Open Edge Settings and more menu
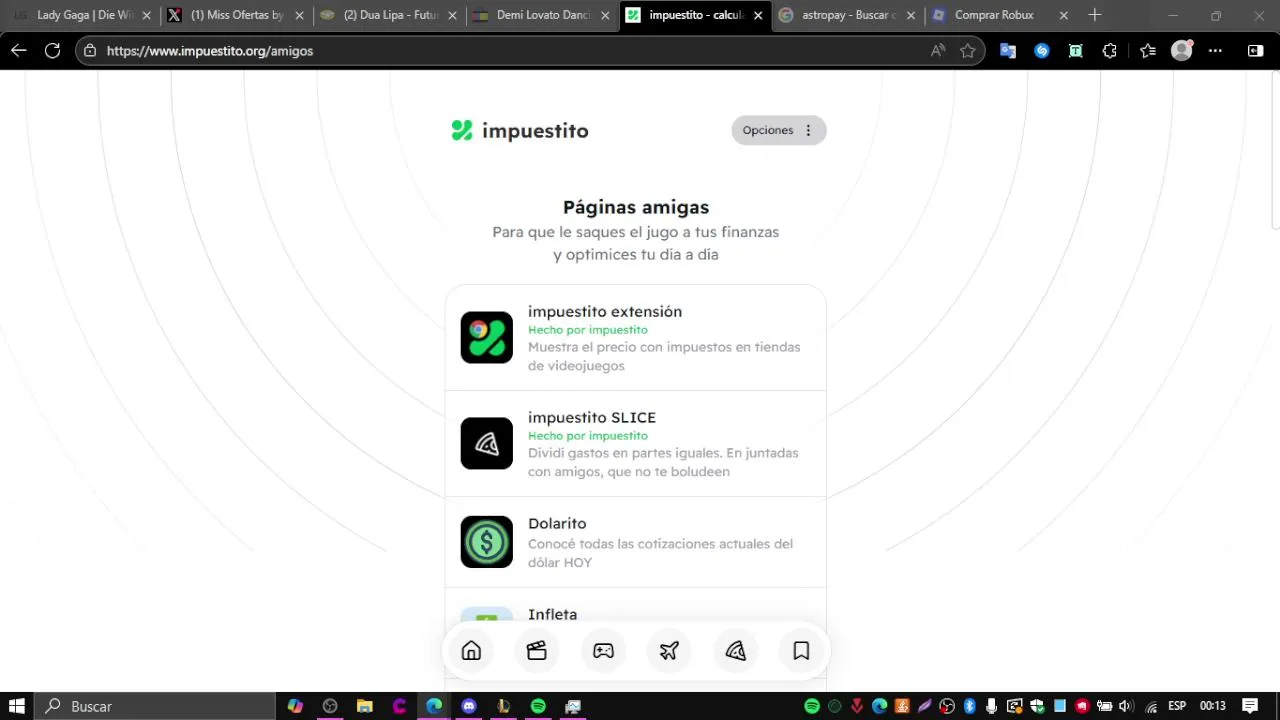 1215,50
